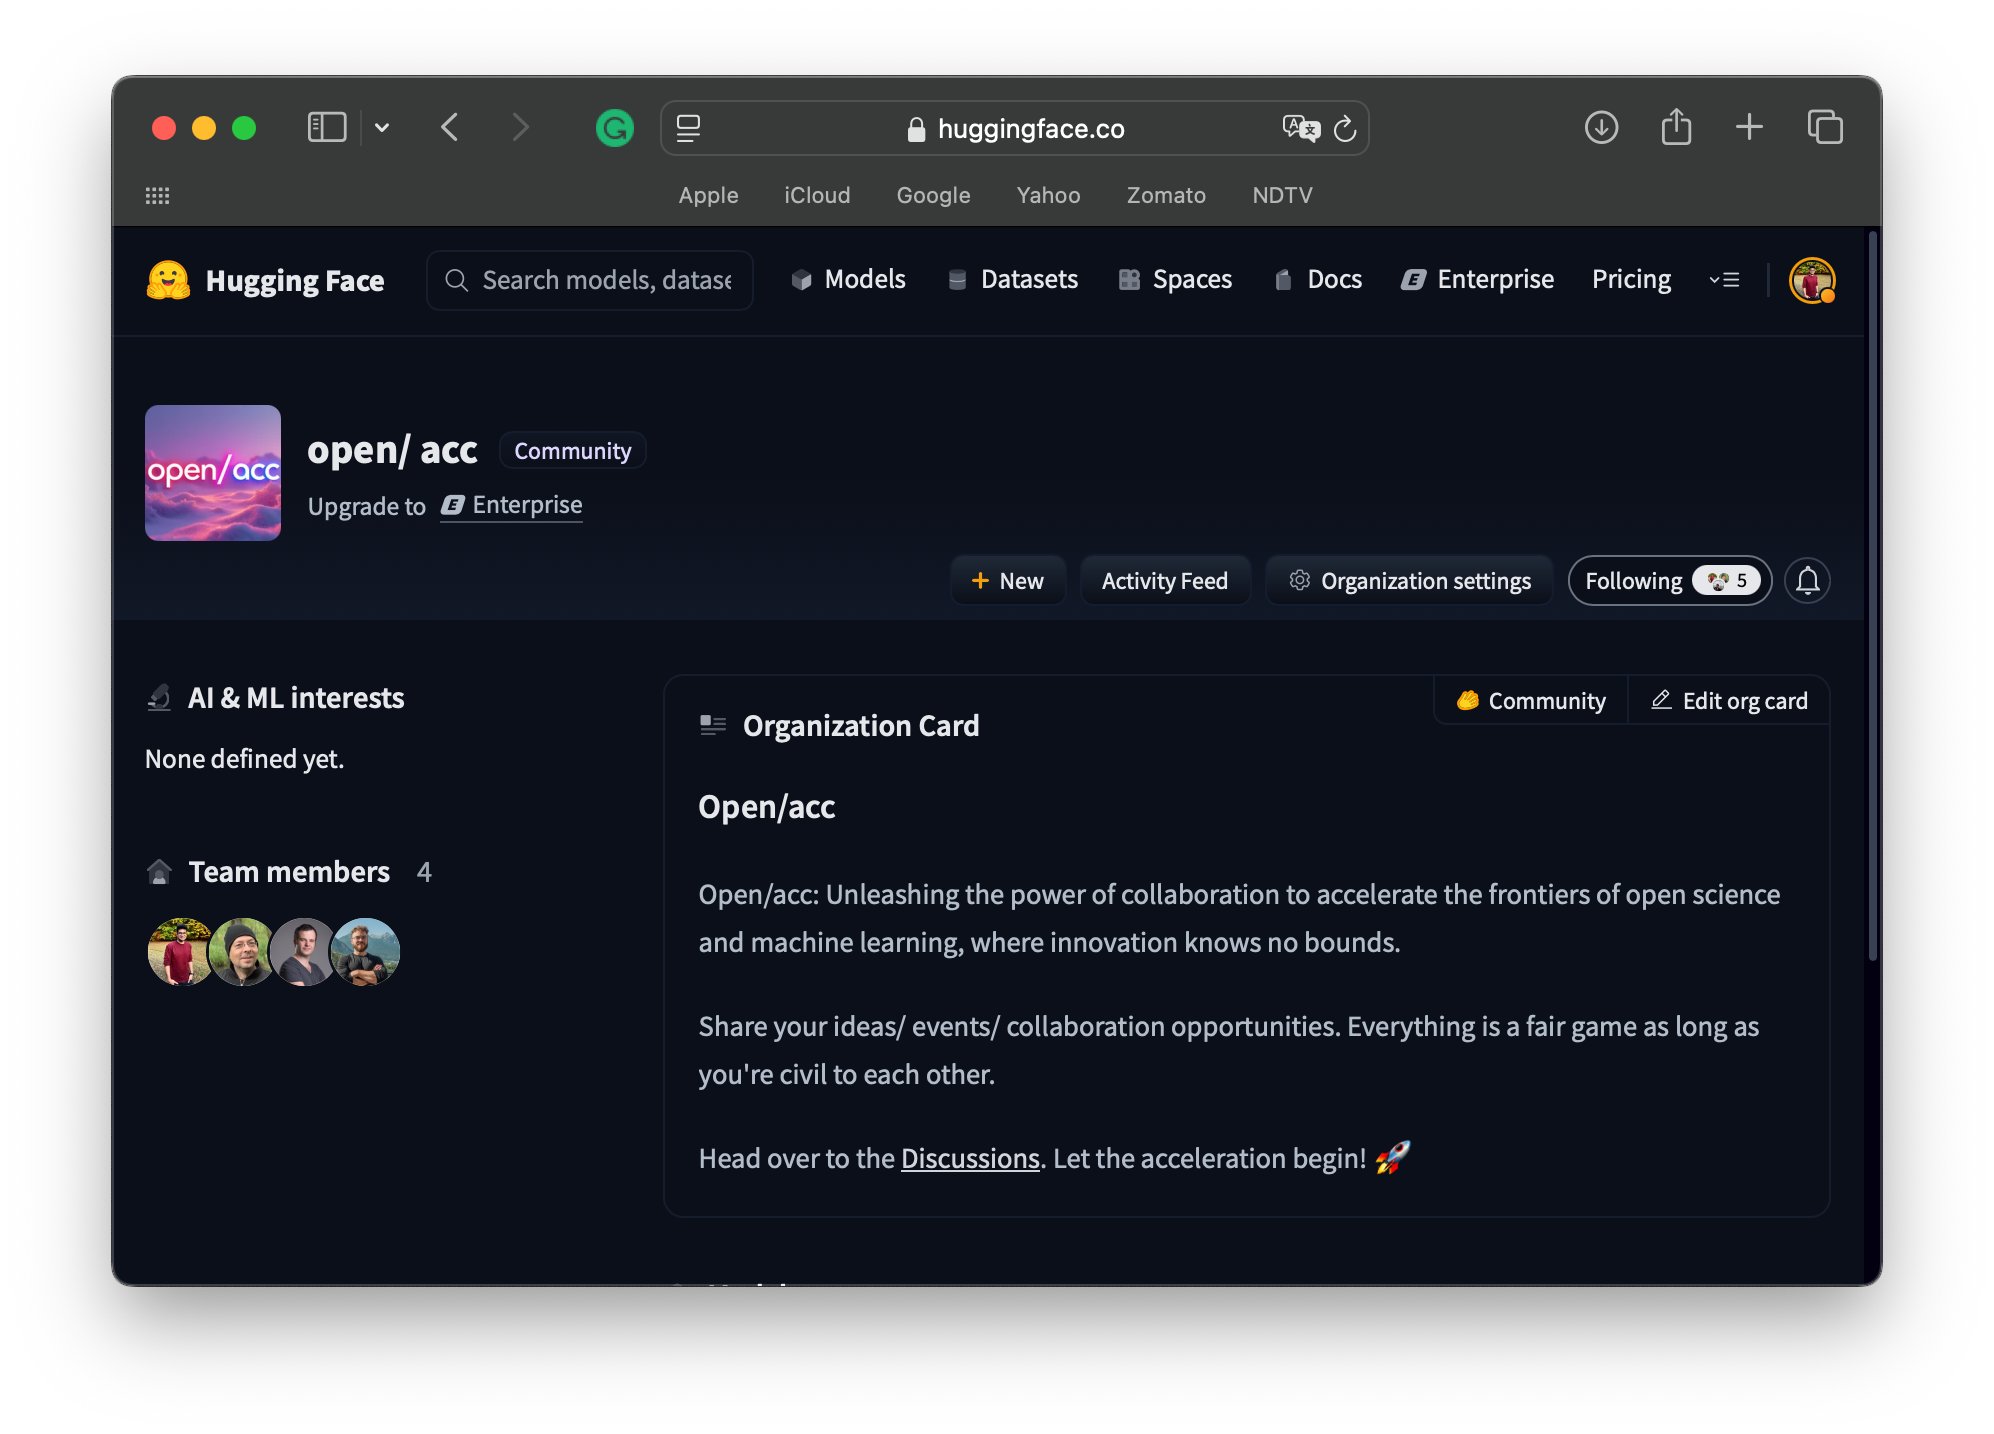Open the favorites grid icon
The height and width of the screenshot is (1434, 1994).
tap(157, 196)
